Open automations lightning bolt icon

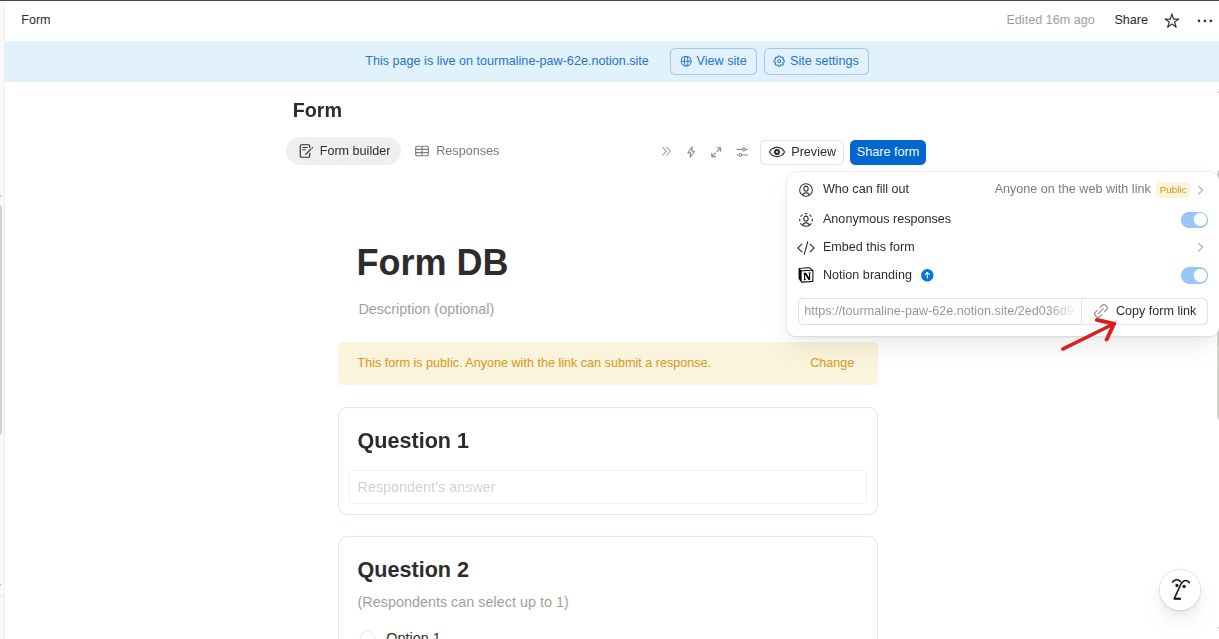(x=690, y=152)
